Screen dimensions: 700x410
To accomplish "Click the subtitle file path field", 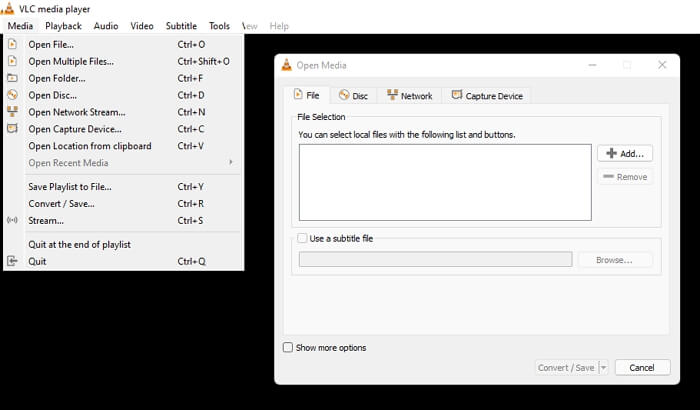I will (435, 259).
